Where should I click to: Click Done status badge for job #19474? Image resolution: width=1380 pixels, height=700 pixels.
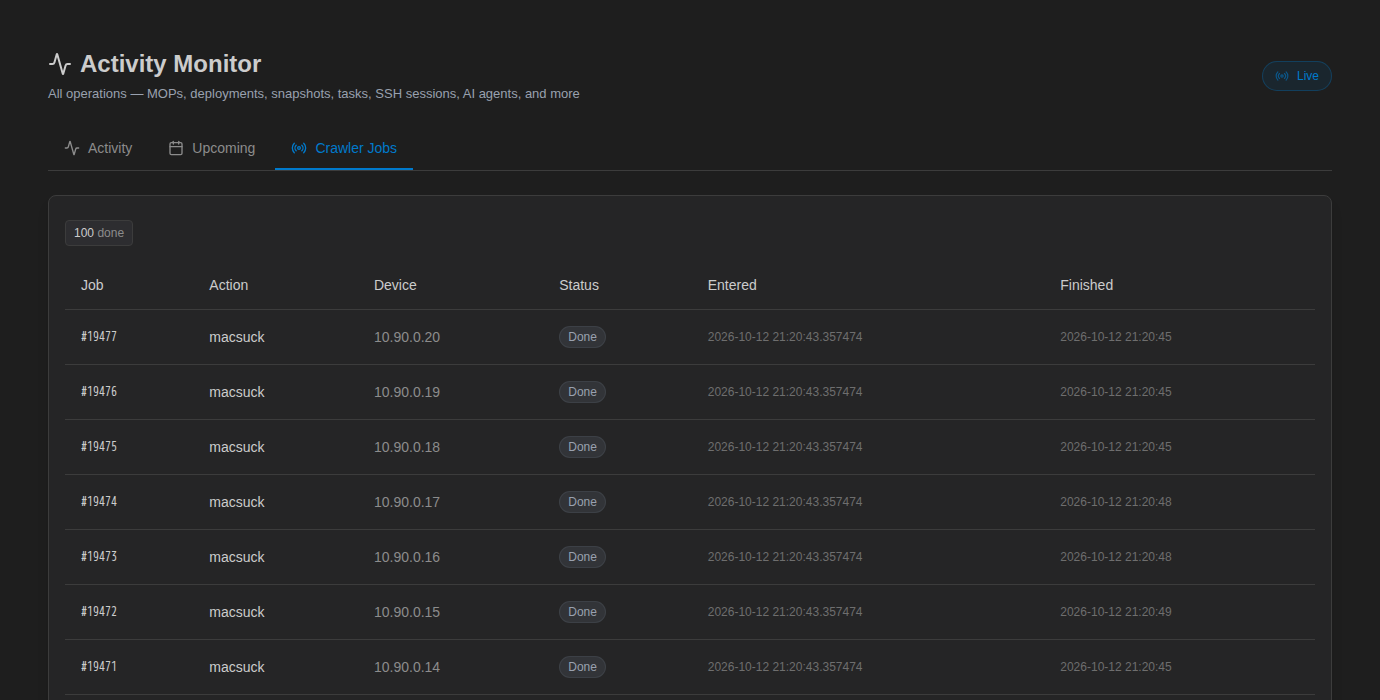click(x=582, y=502)
